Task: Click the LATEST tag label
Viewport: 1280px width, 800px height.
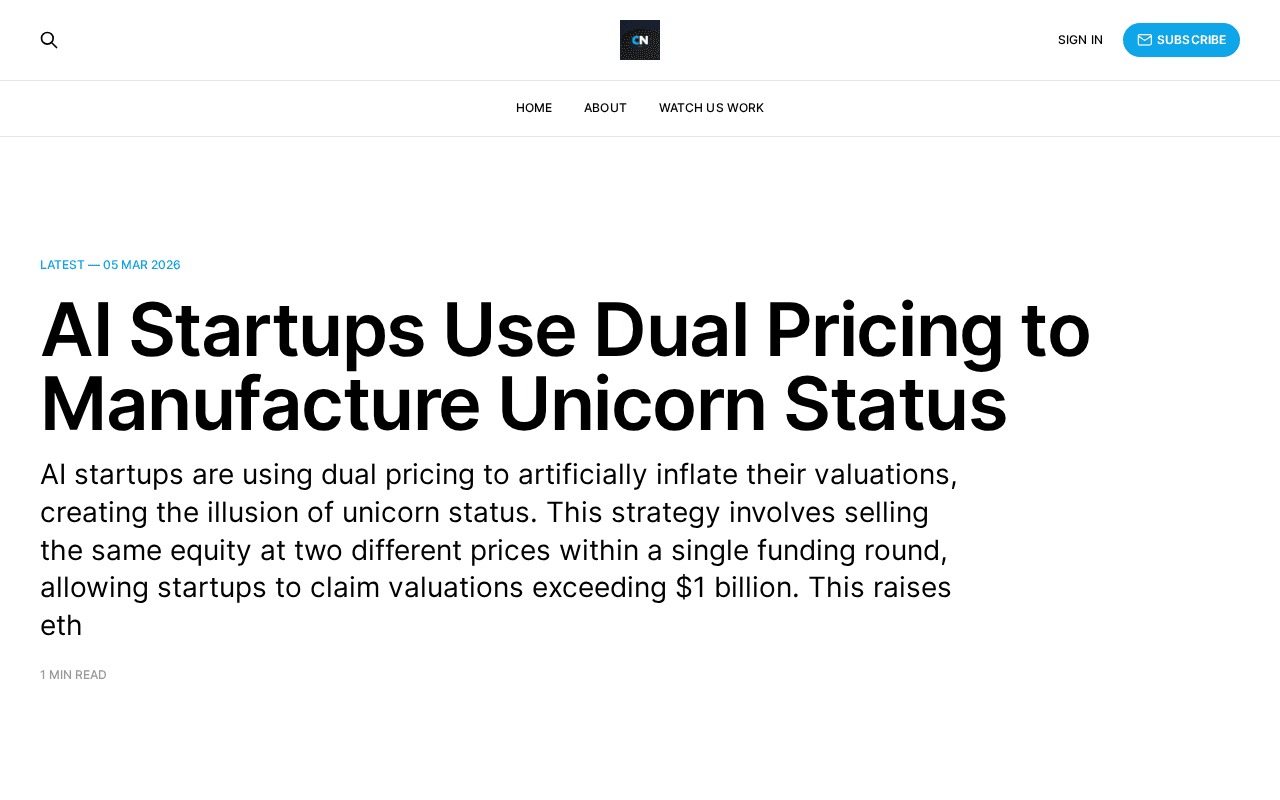Action: (62, 265)
